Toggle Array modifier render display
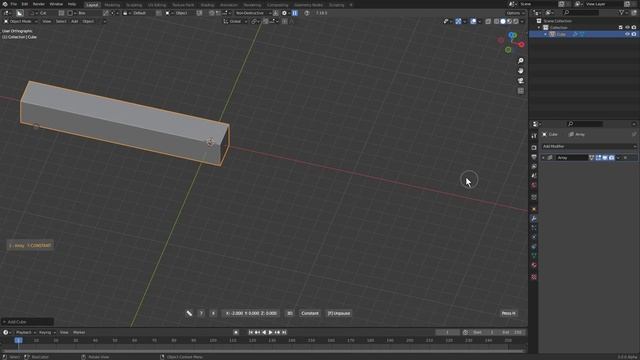Viewport: 640px width, 360px height. (611, 158)
